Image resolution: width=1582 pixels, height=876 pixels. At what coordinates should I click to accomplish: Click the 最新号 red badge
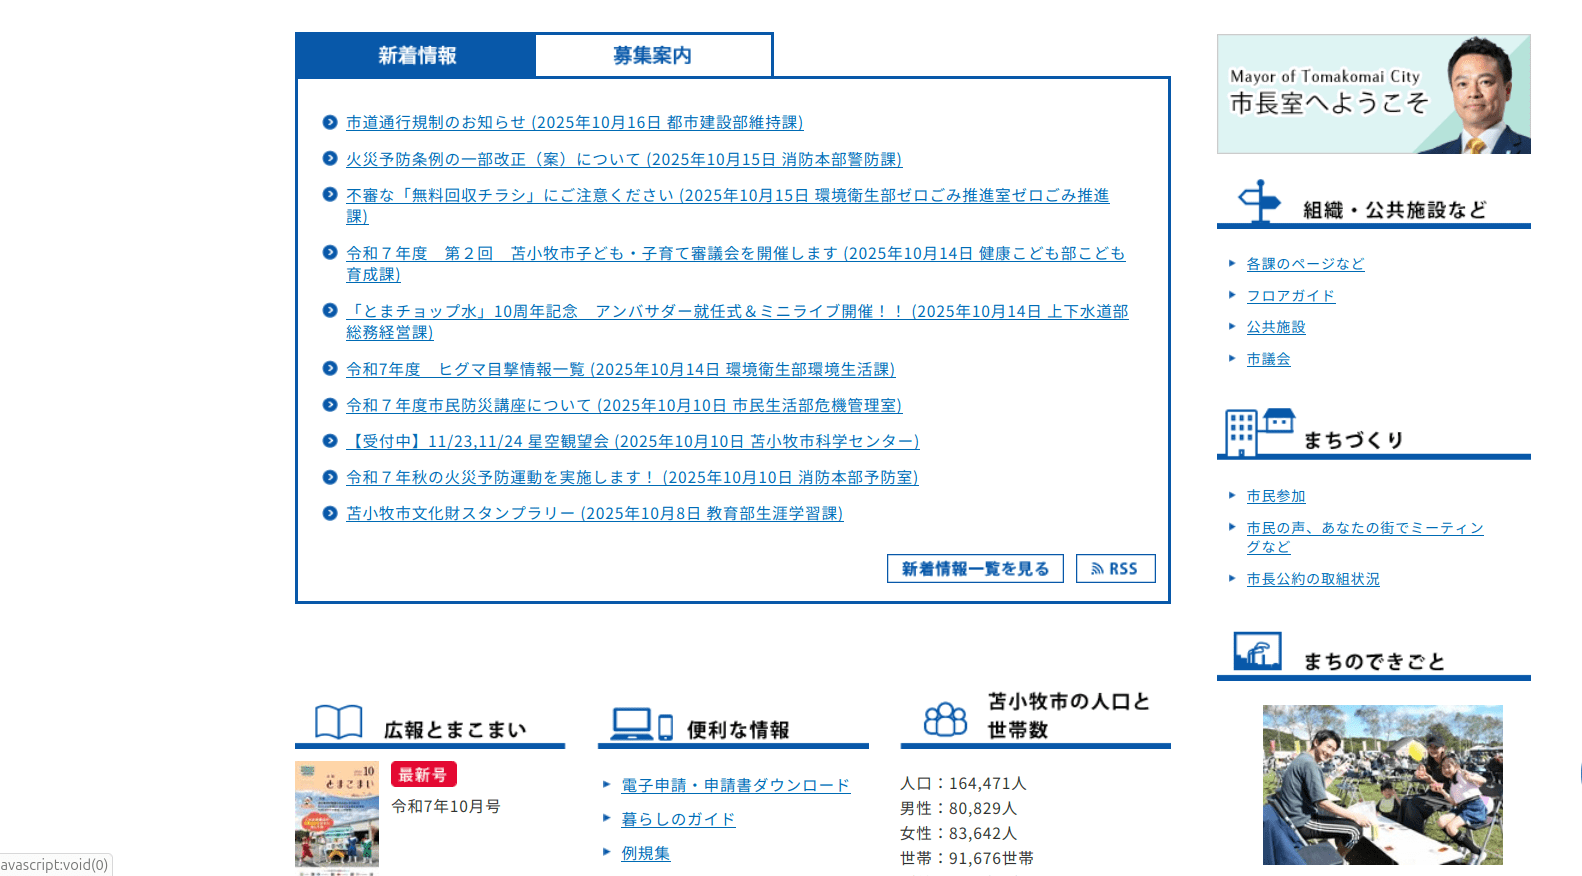[423, 775]
